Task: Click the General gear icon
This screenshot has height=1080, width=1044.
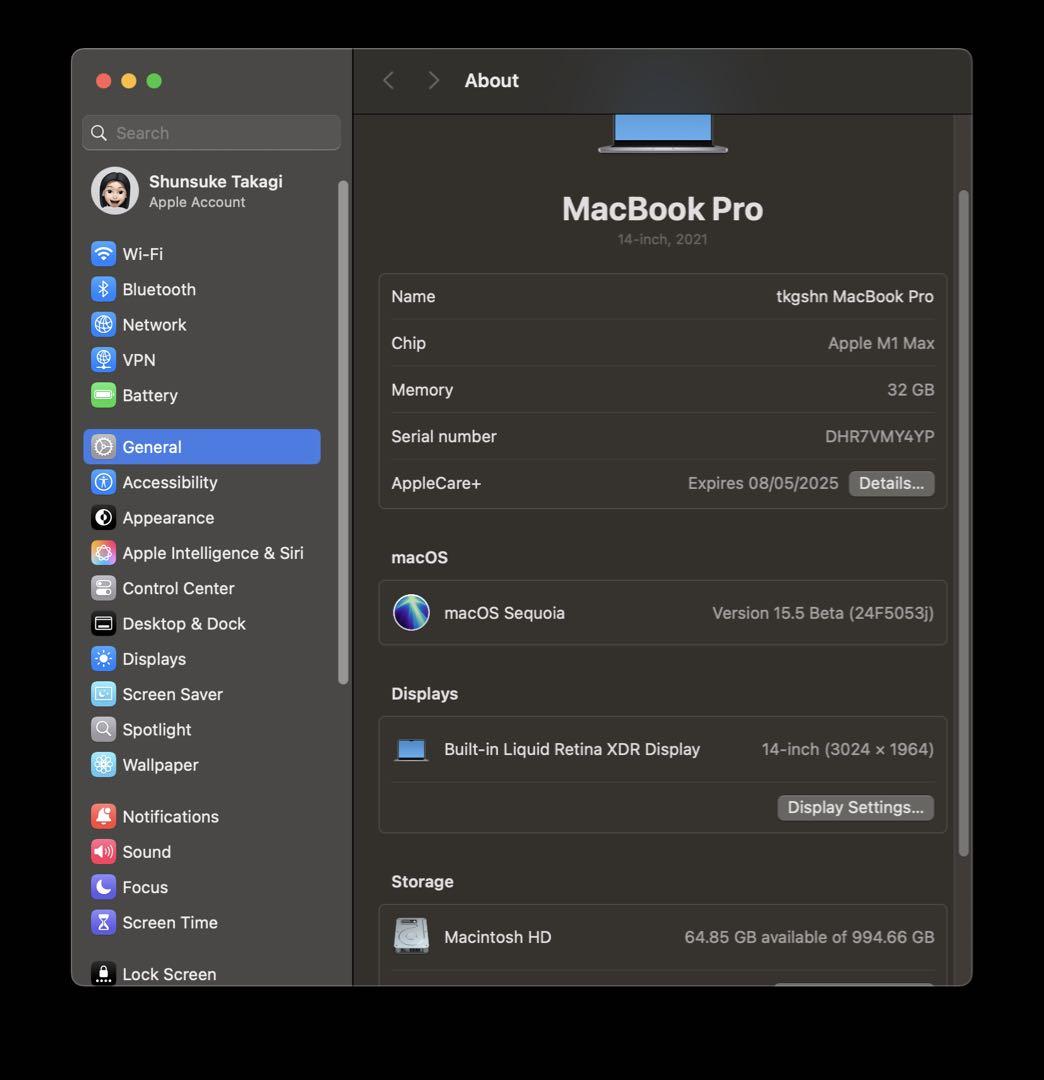Action: point(103,447)
